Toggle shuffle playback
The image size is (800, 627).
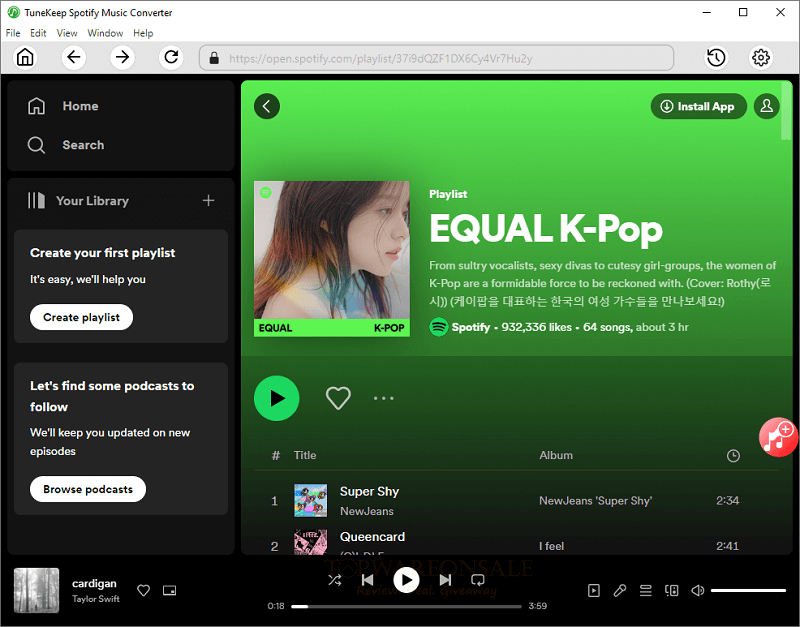(x=335, y=580)
